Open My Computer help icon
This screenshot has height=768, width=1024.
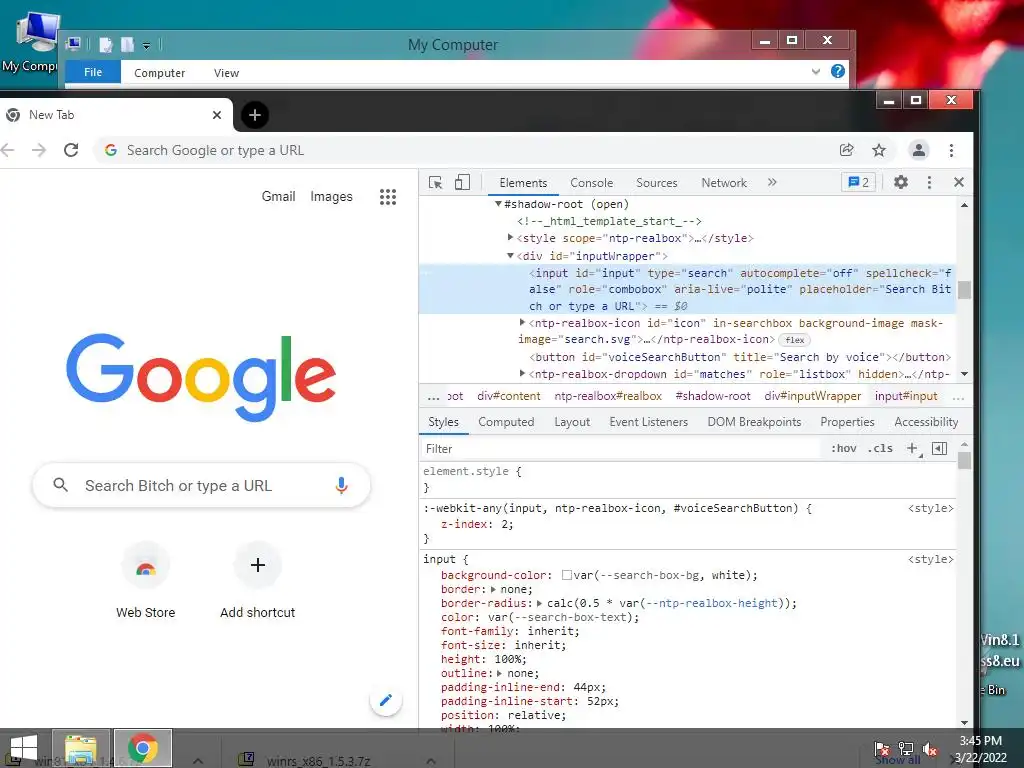(838, 71)
